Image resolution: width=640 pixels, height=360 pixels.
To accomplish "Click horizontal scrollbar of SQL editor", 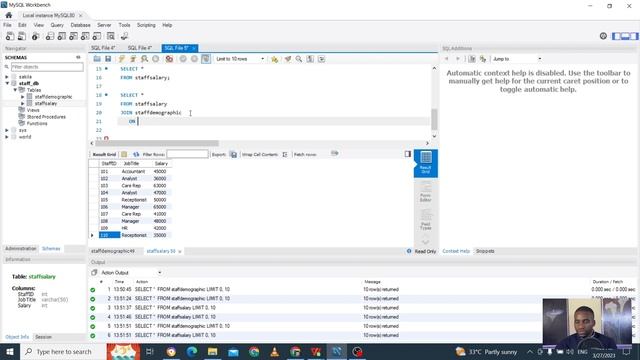I will (157, 143).
